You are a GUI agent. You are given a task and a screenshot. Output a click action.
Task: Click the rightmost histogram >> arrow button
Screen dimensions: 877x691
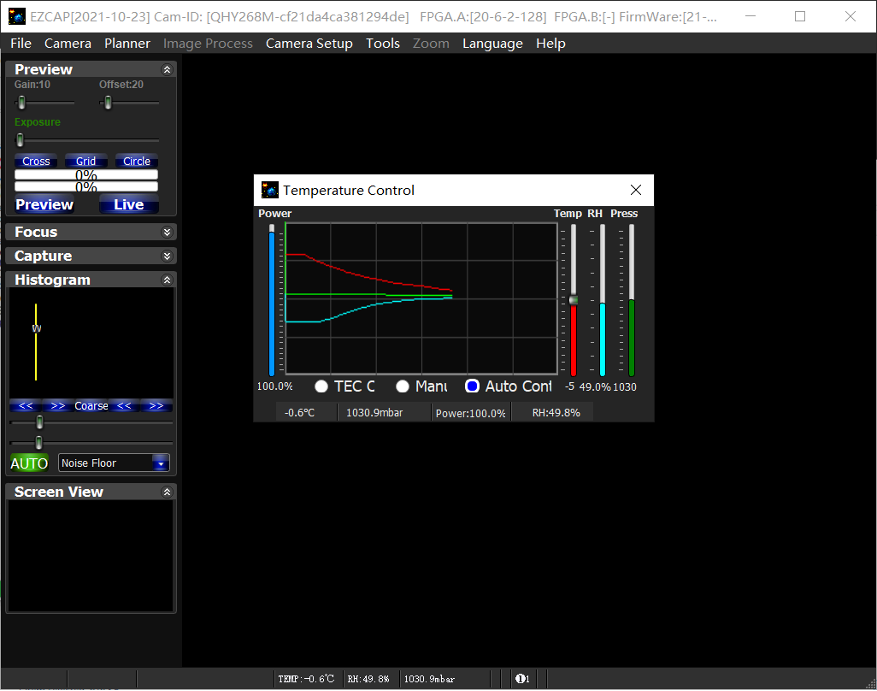coord(156,406)
